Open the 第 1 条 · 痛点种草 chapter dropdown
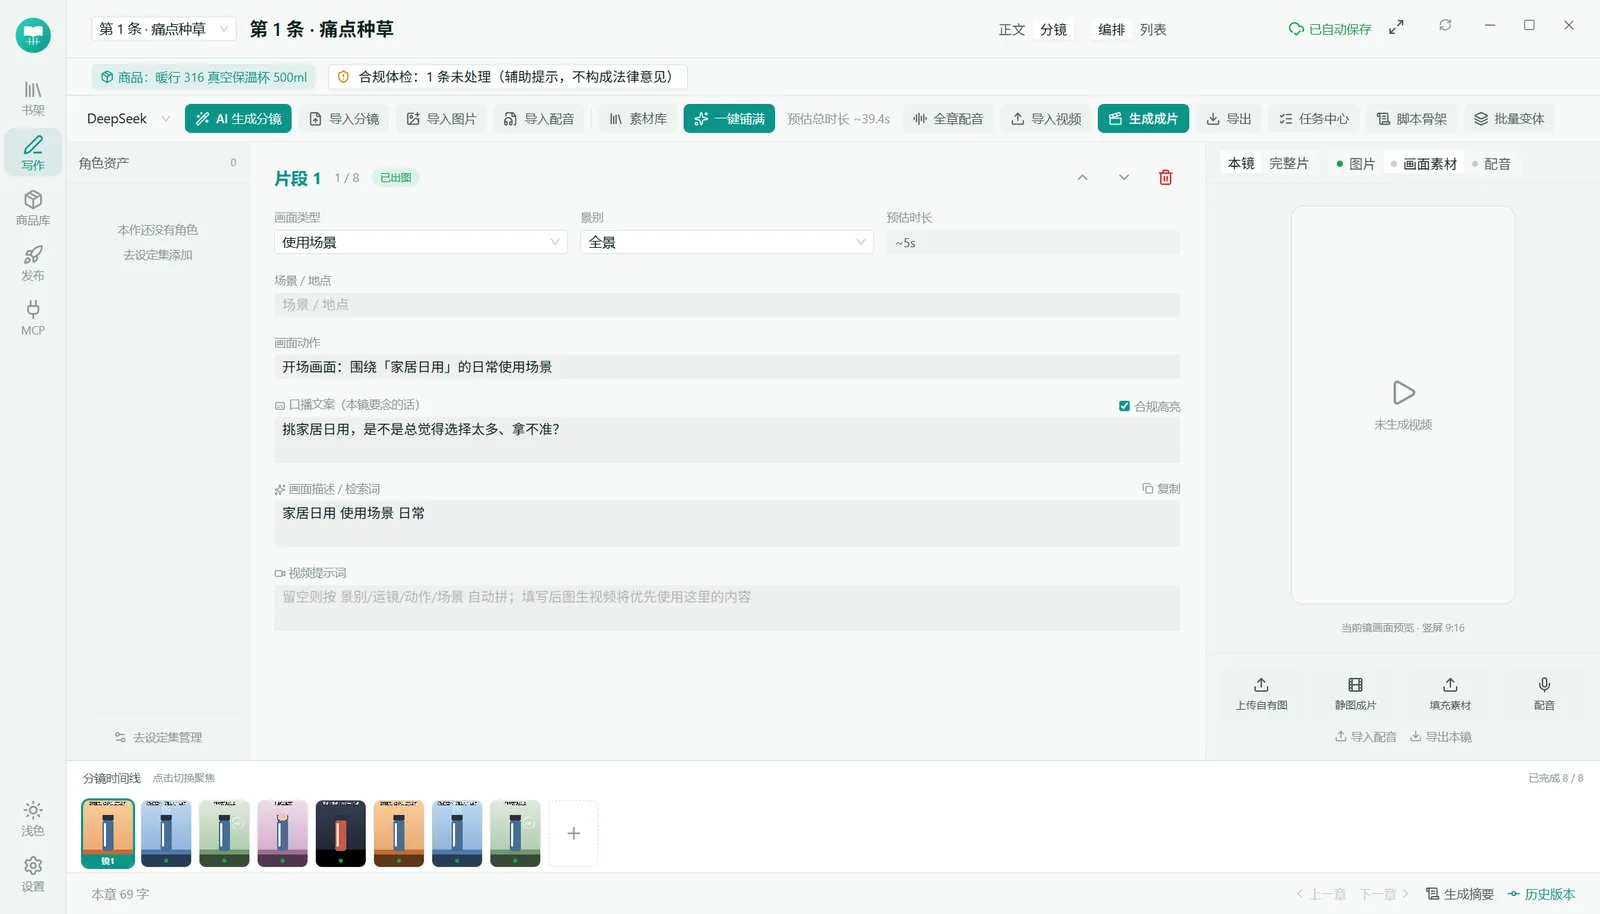This screenshot has height=914, width=1600. tap(163, 29)
